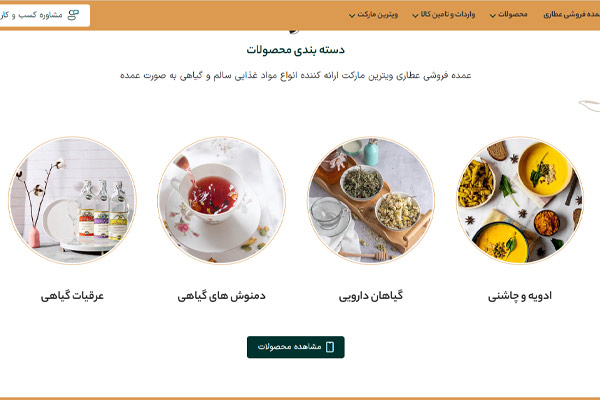
Task: Click the دسته بندی محصولات heading
Action: point(295,50)
